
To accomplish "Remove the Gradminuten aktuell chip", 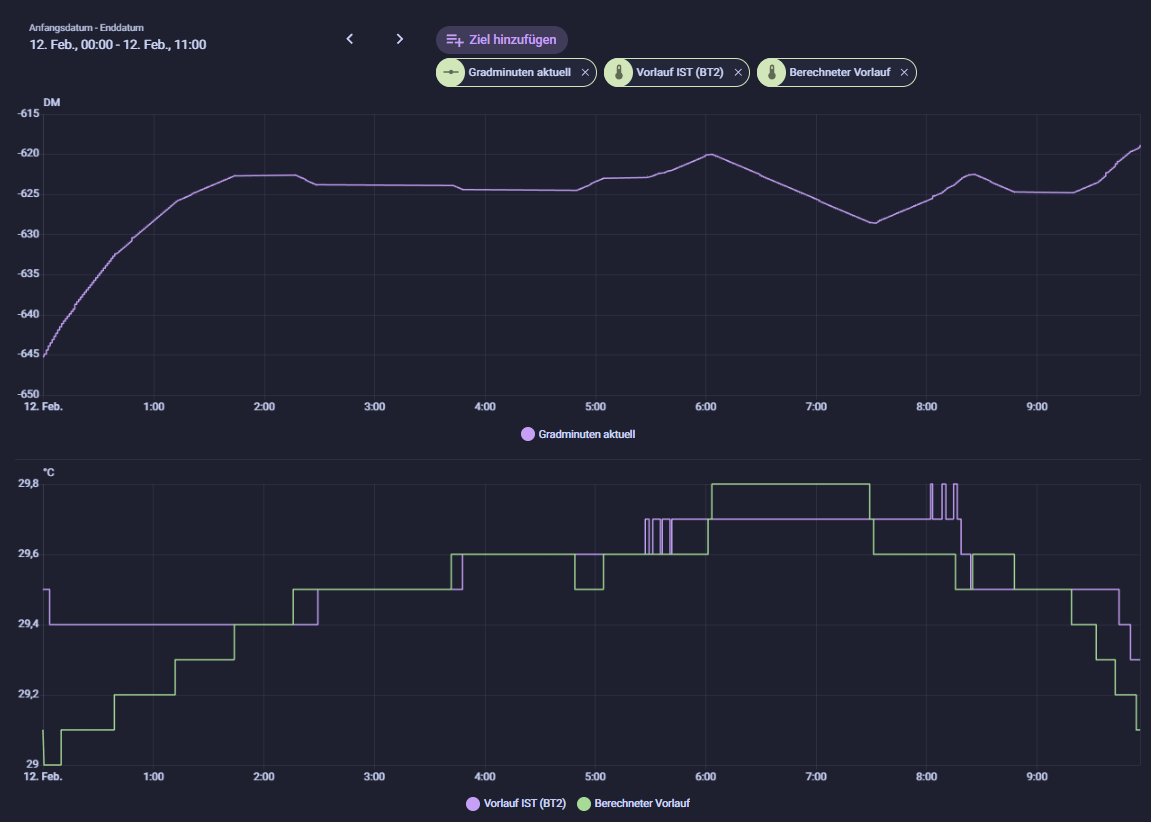I will [585, 73].
